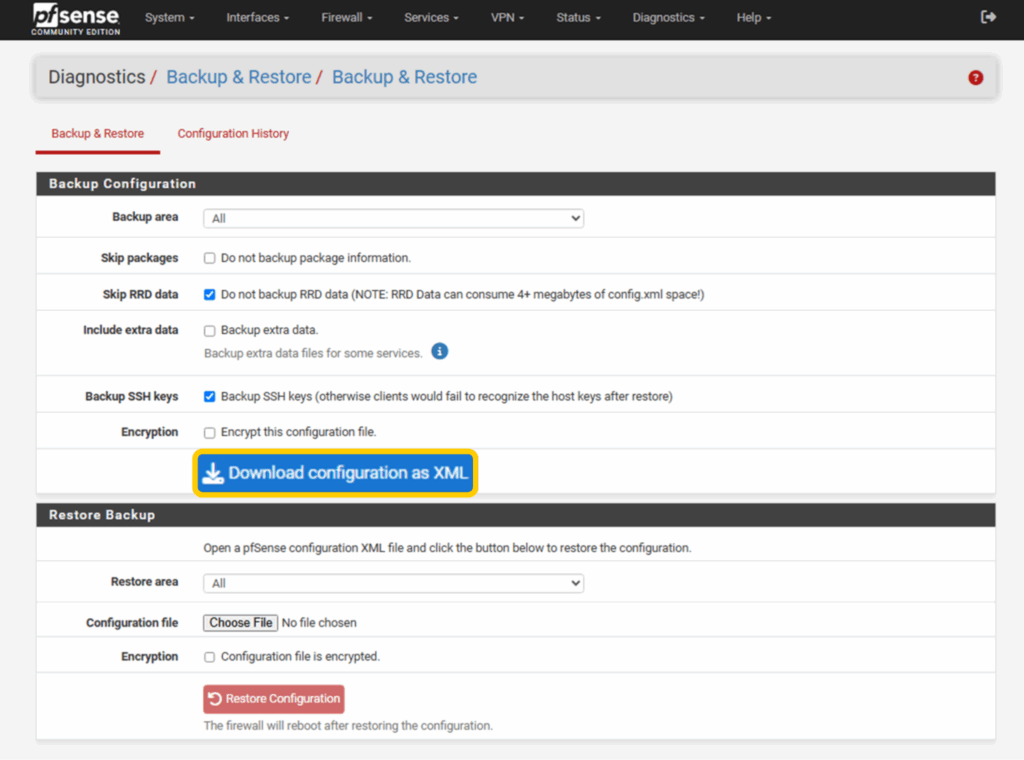The height and width of the screenshot is (760, 1024).
Task: Uncheck Do not backup RRD data
Action: [x=210, y=294]
